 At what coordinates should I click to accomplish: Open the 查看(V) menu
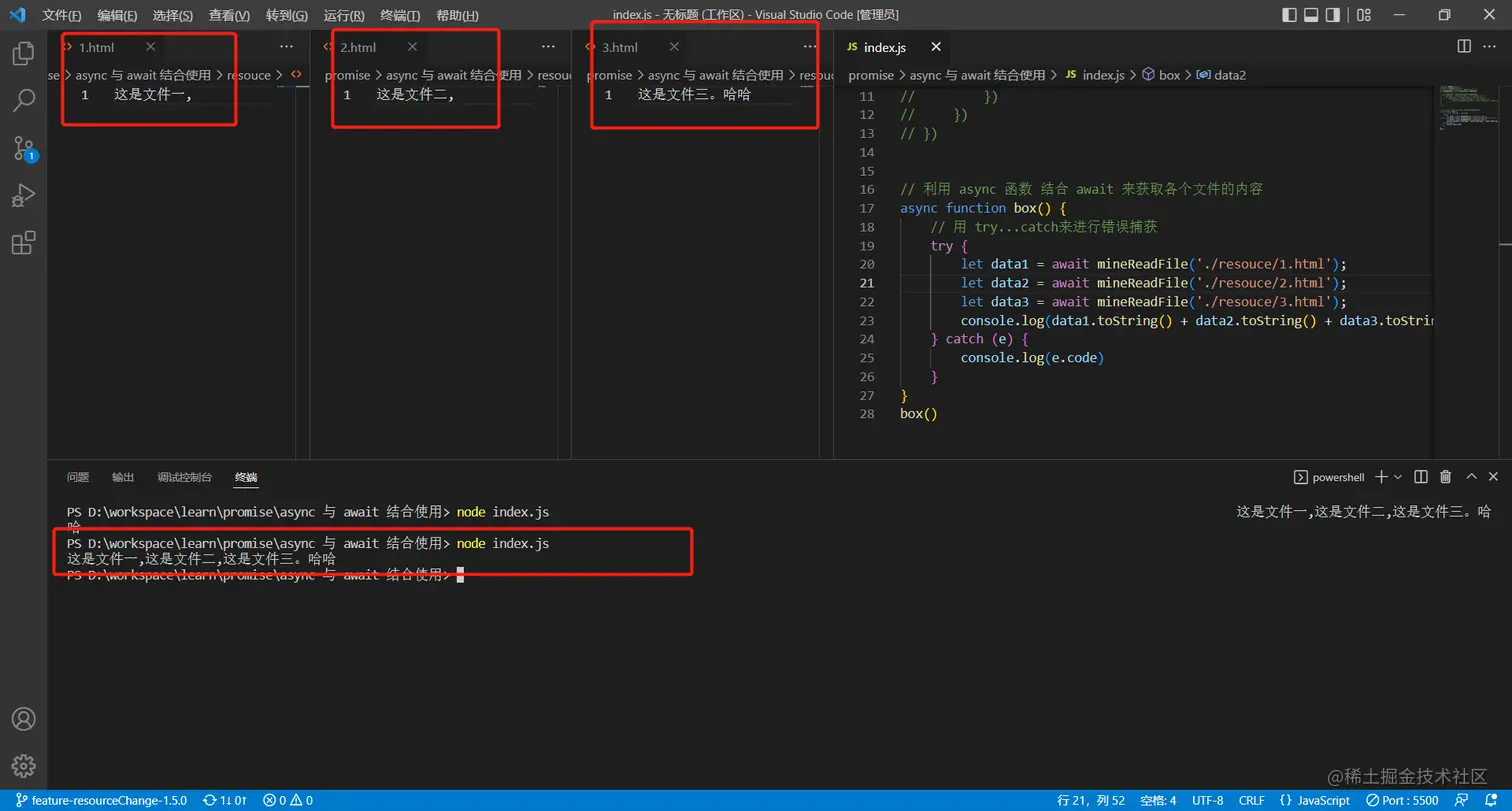click(230, 15)
